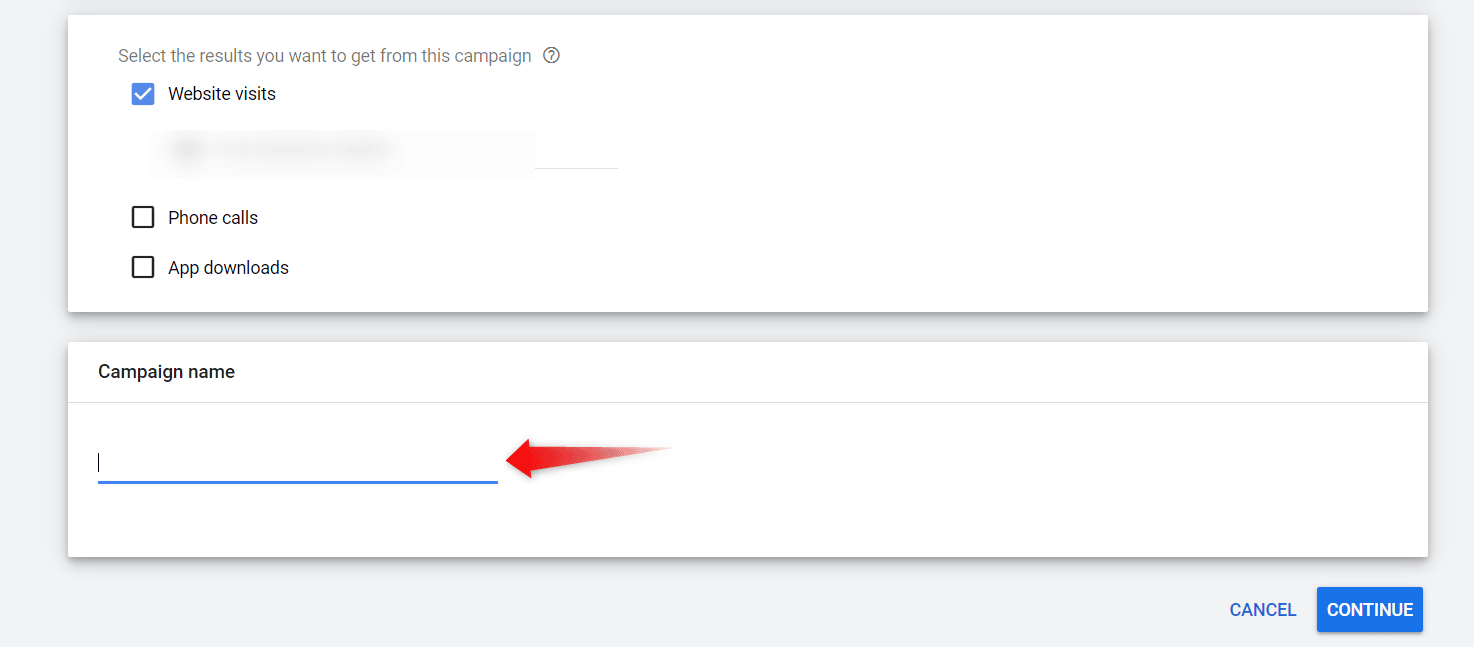The width and height of the screenshot is (1474, 647).
Task: Focus the Campaign name text field
Action: [297, 463]
